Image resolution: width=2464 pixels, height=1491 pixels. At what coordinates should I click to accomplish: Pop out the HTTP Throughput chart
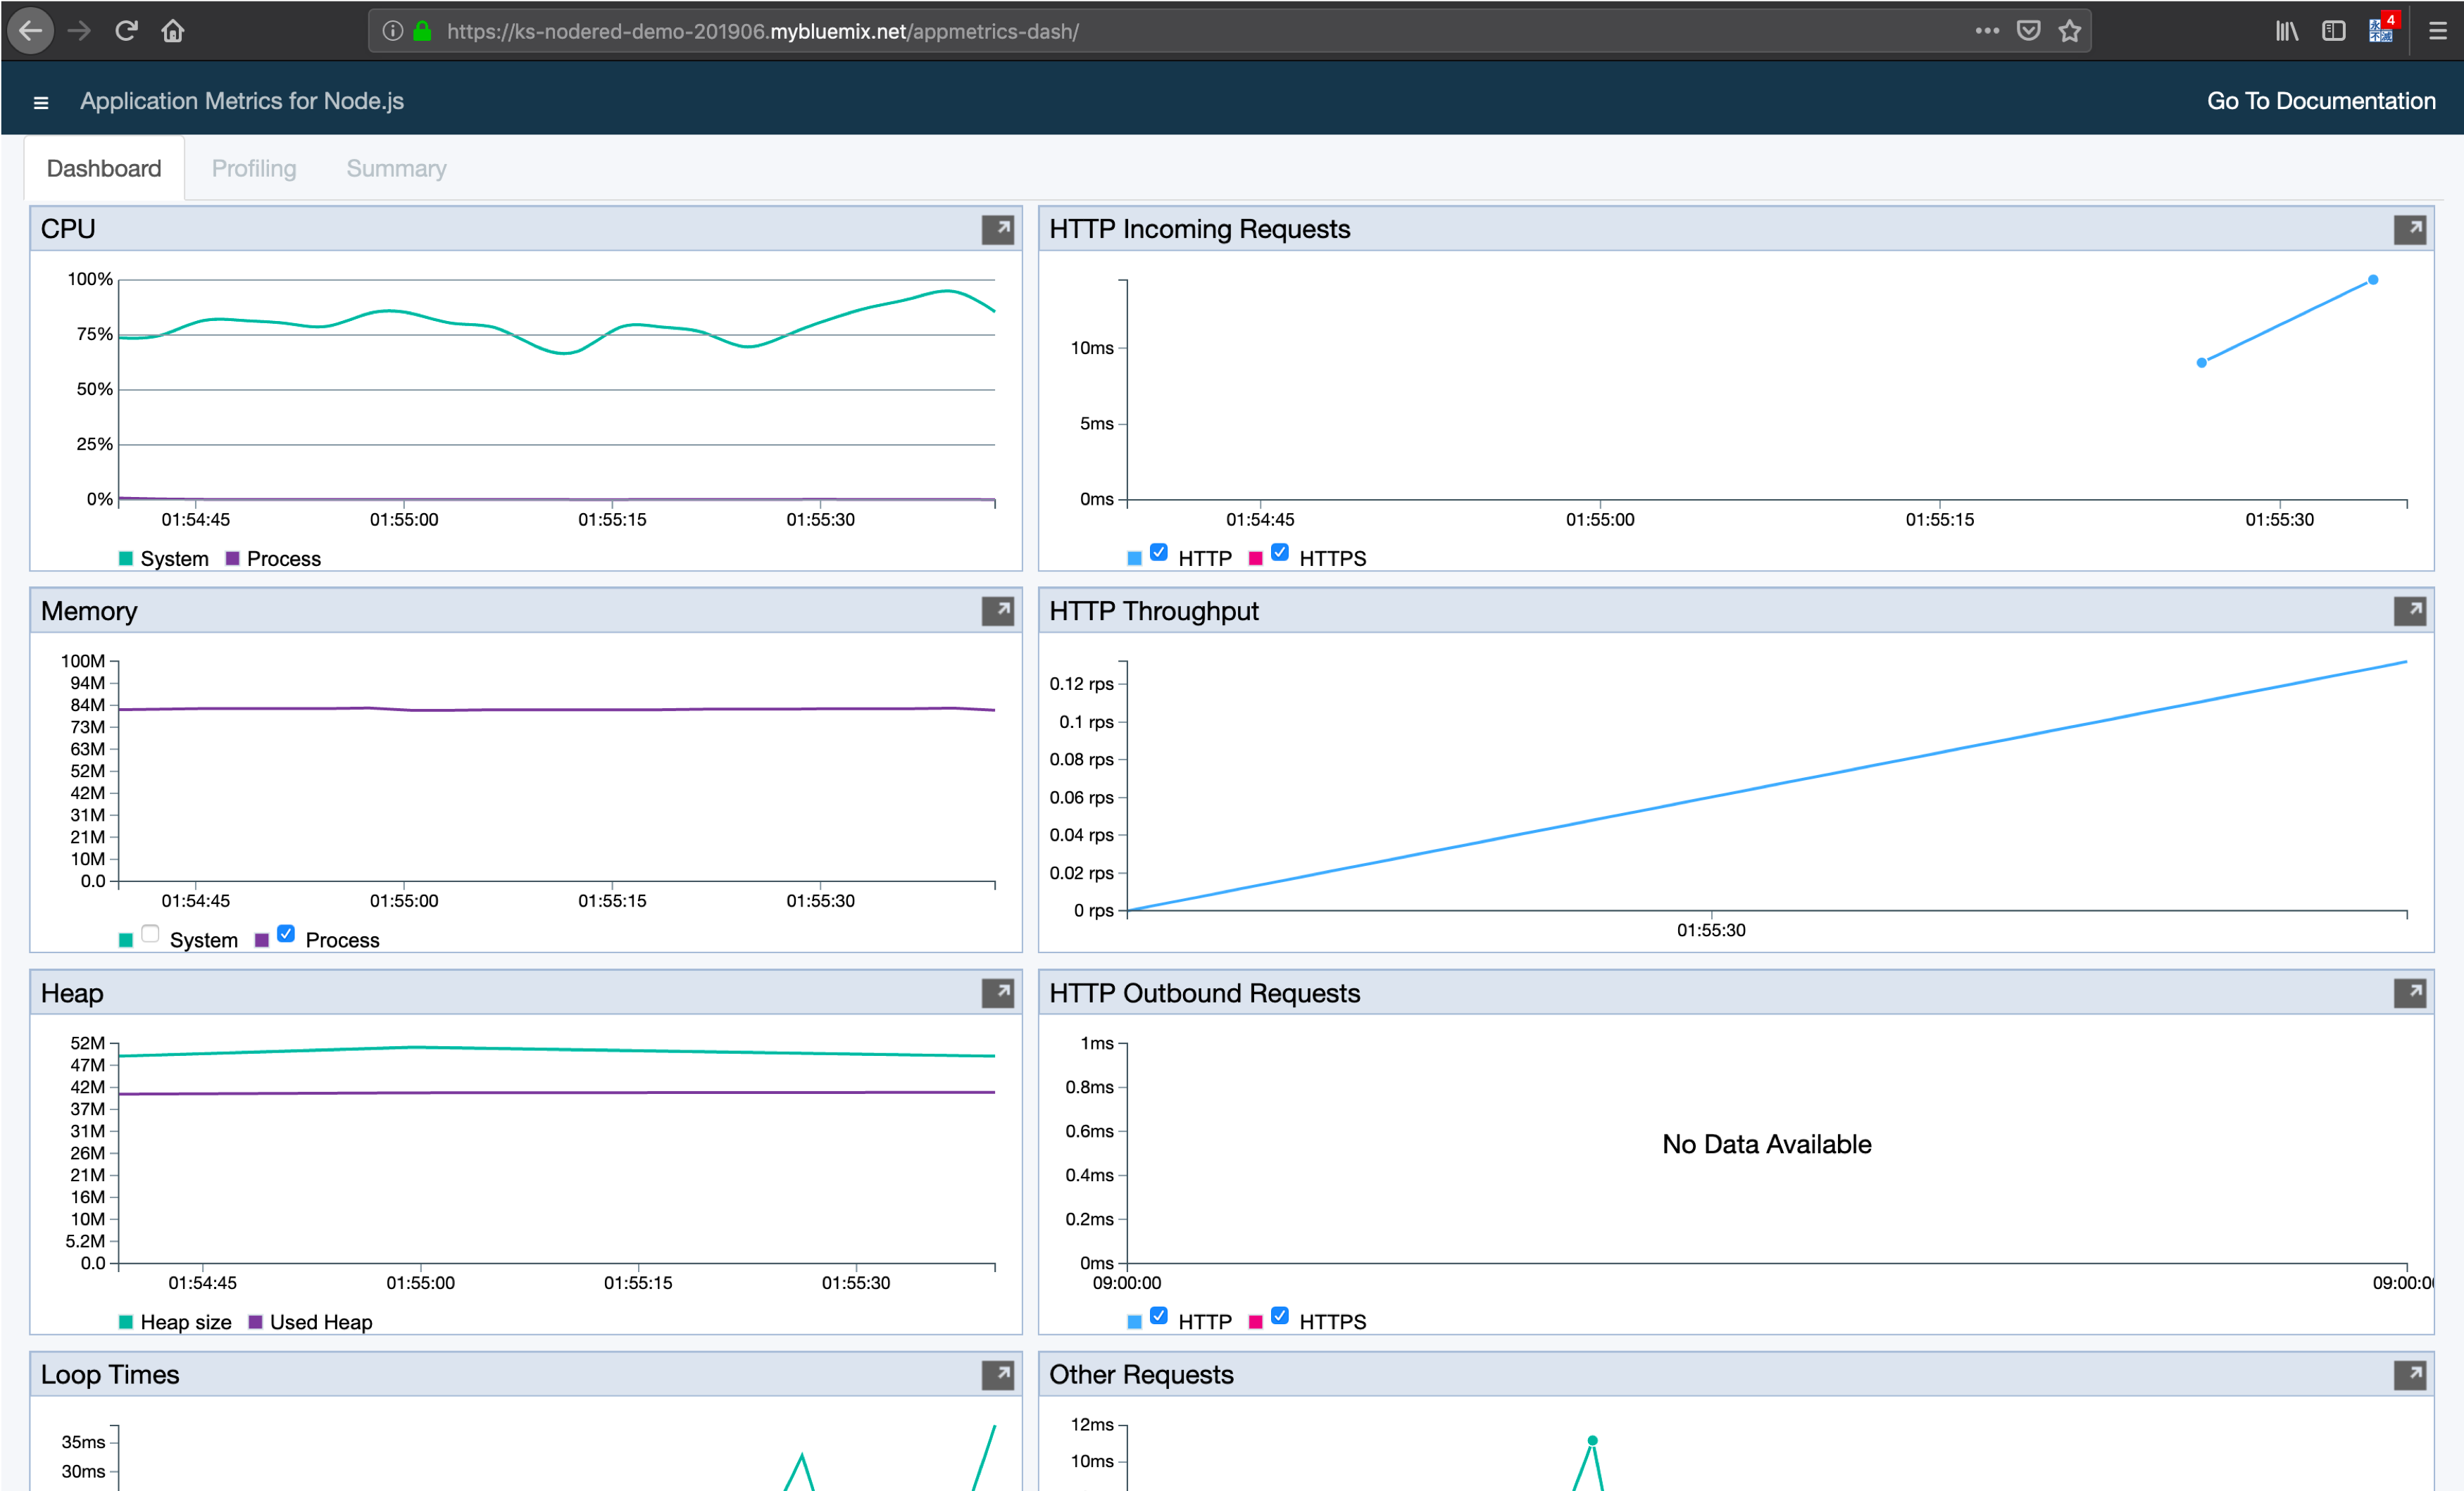coord(2409,611)
